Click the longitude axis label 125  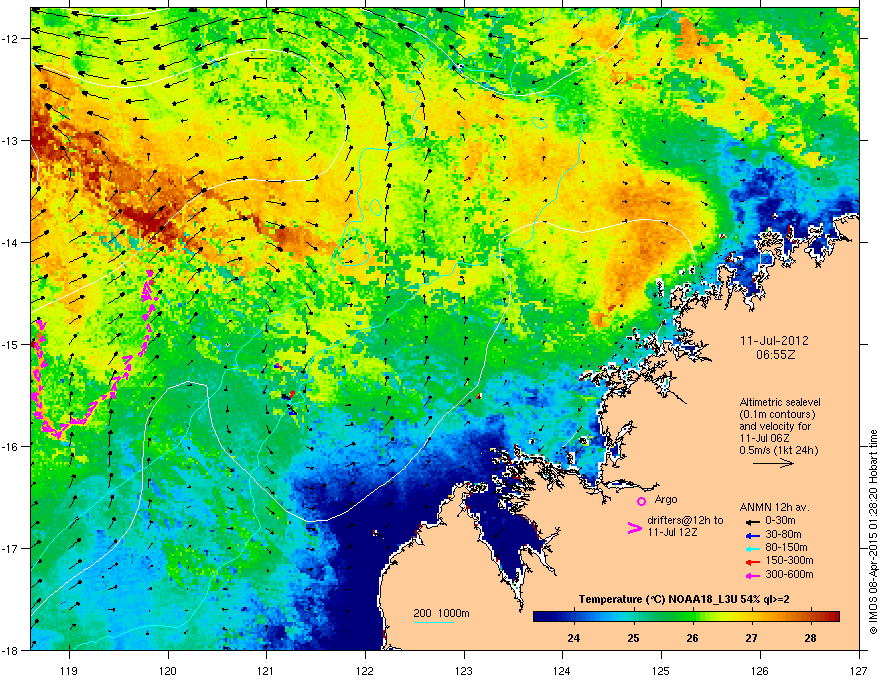pos(661,670)
